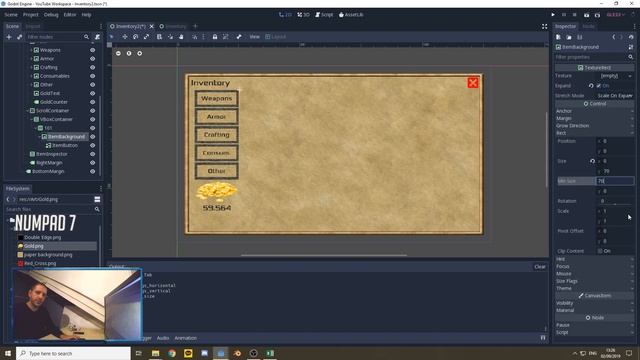Switch to the Import dock tab

pyautogui.click(x=33, y=26)
